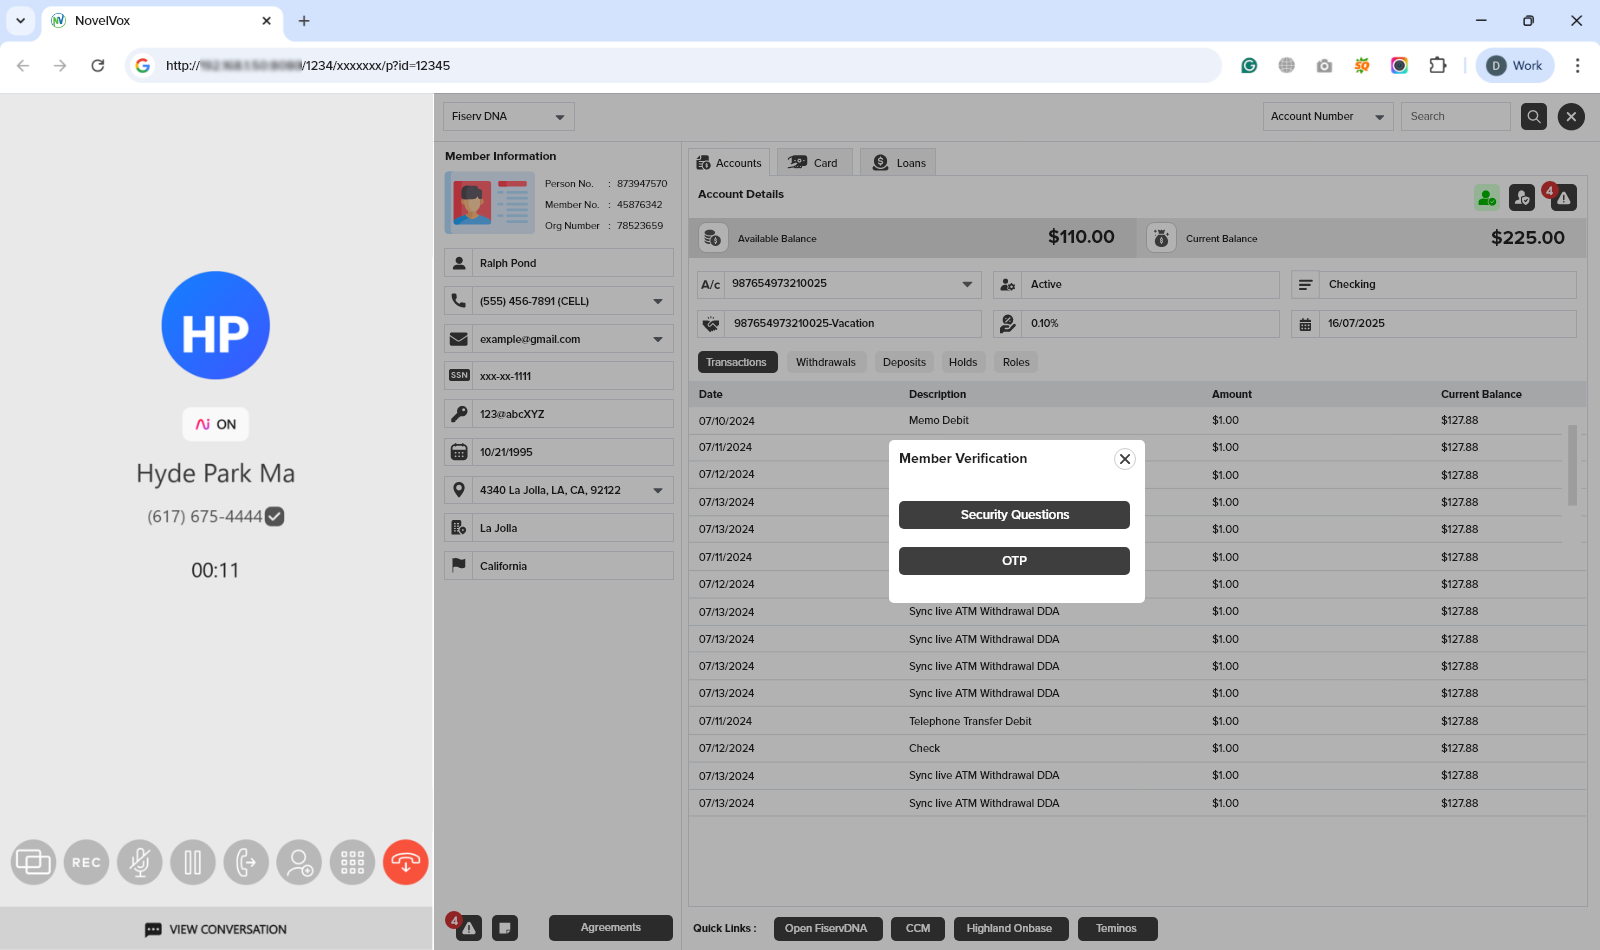Click the member ID card thumbnail
Screen dimensions: 1600x950
point(490,203)
